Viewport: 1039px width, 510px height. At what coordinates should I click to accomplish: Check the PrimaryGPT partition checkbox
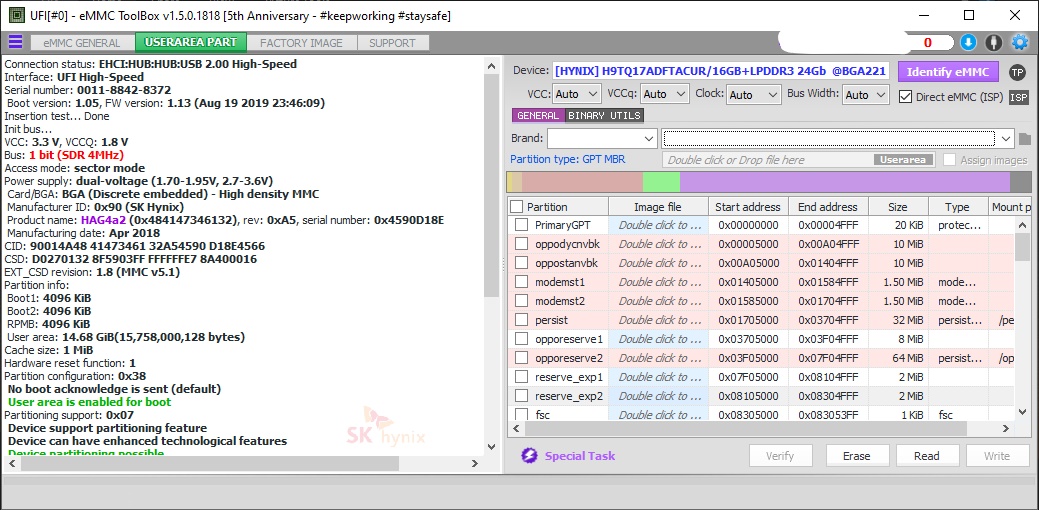[x=521, y=225]
